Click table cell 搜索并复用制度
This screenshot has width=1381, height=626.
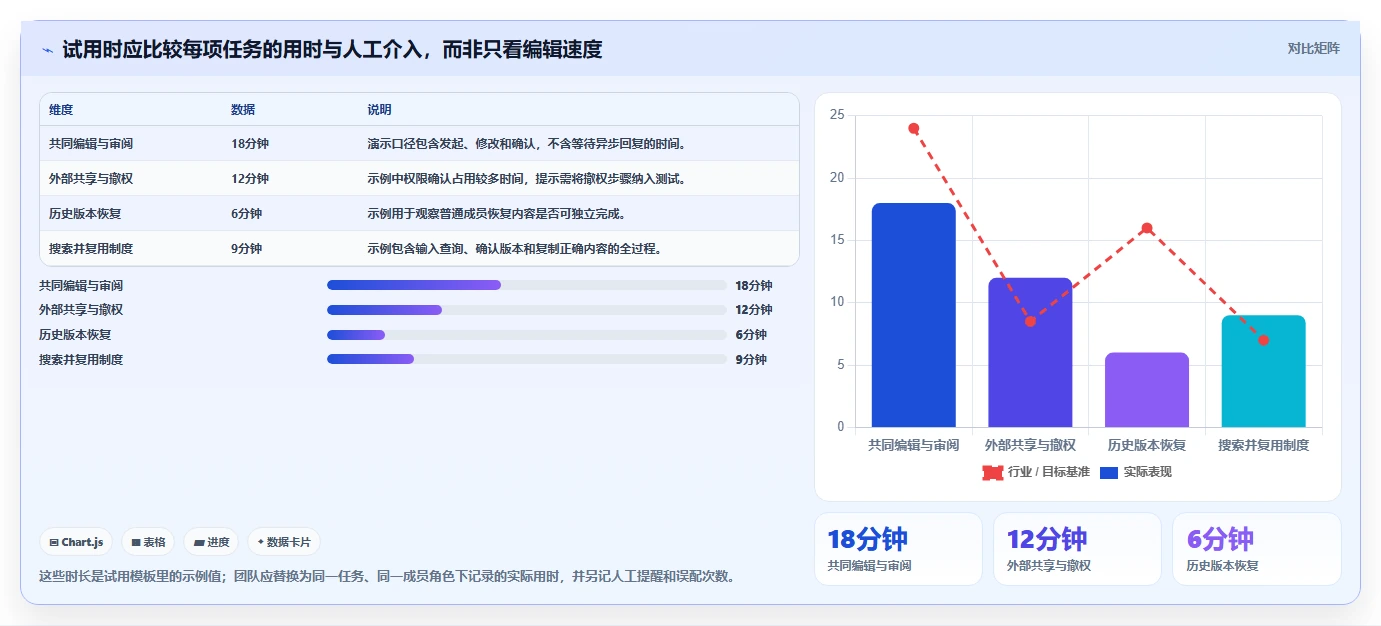91,249
